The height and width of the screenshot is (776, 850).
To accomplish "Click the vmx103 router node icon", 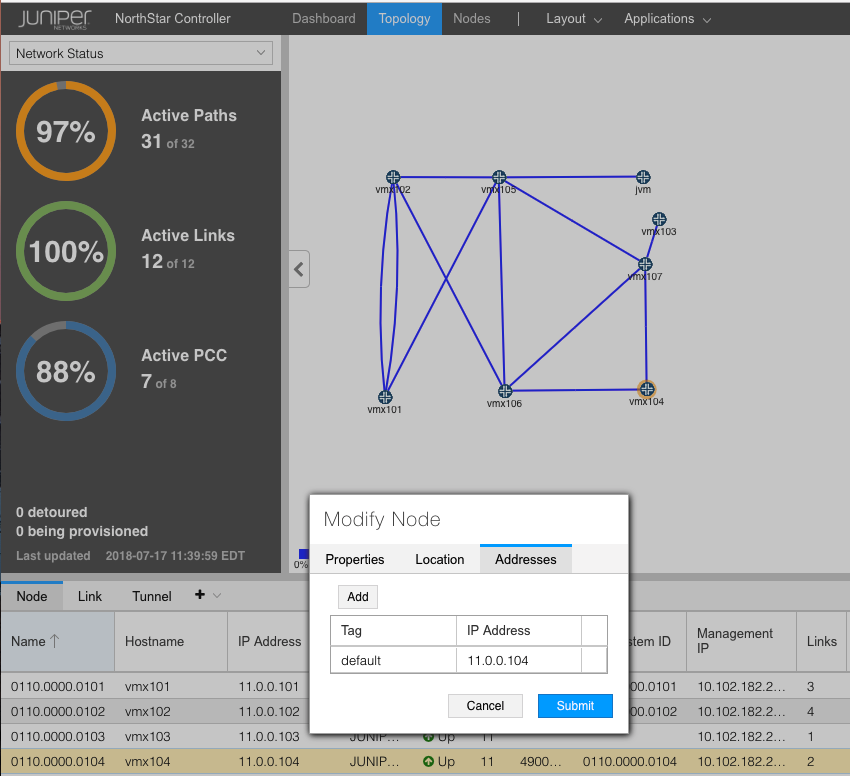I will pyautogui.click(x=659, y=219).
